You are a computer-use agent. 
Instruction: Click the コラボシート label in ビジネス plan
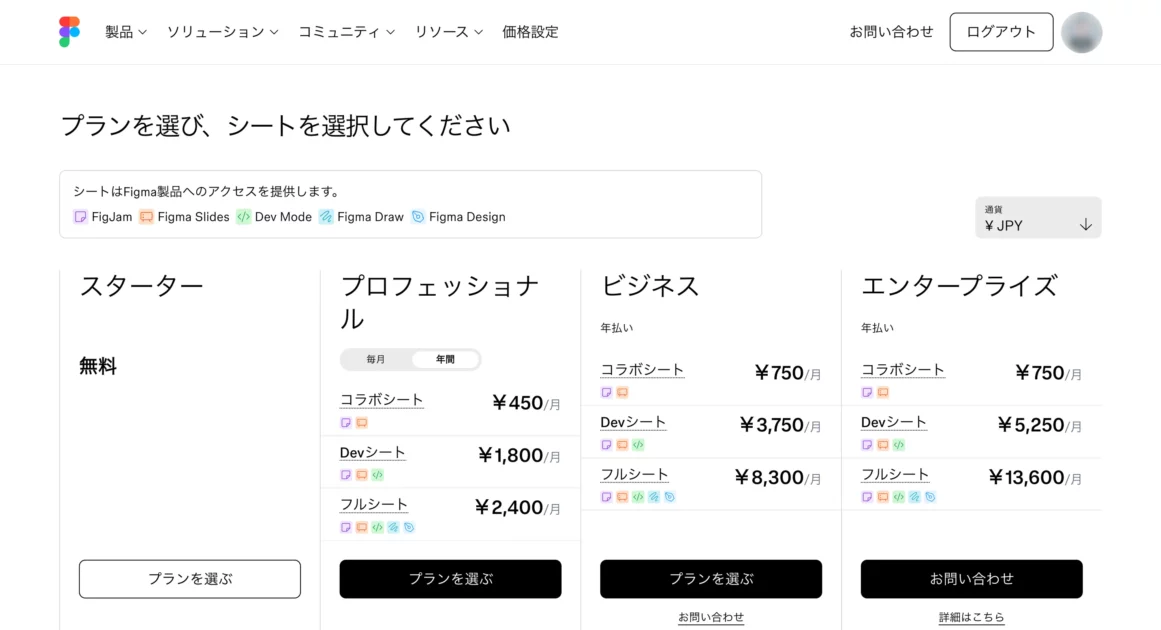(x=642, y=370)
